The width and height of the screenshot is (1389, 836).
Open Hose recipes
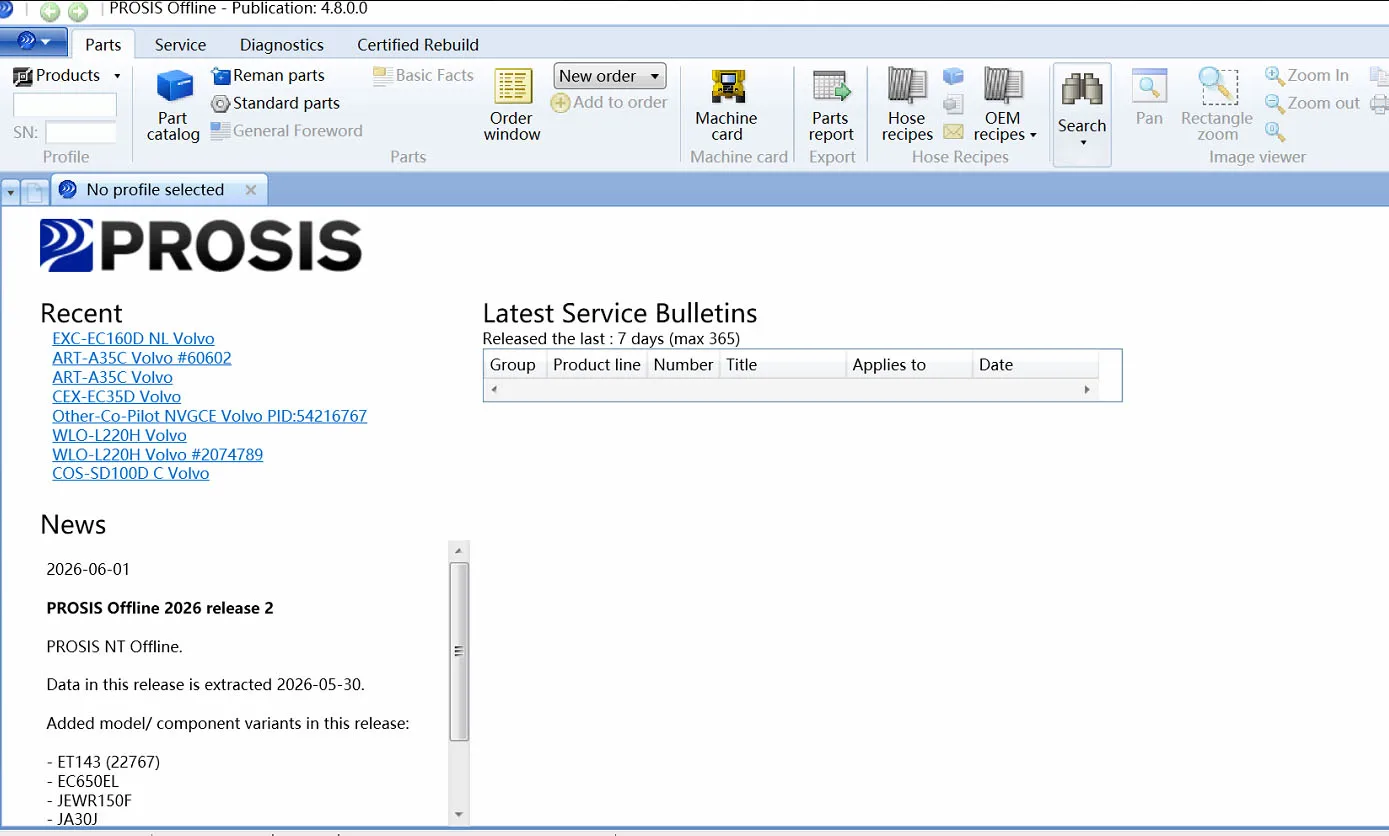point(908,106)
